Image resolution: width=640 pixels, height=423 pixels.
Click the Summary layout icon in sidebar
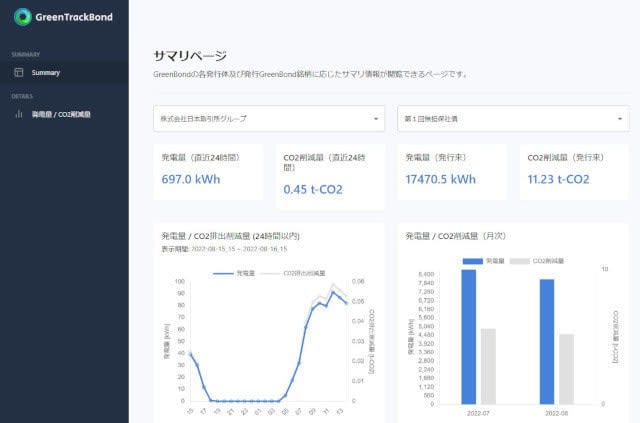coord(18,73)
